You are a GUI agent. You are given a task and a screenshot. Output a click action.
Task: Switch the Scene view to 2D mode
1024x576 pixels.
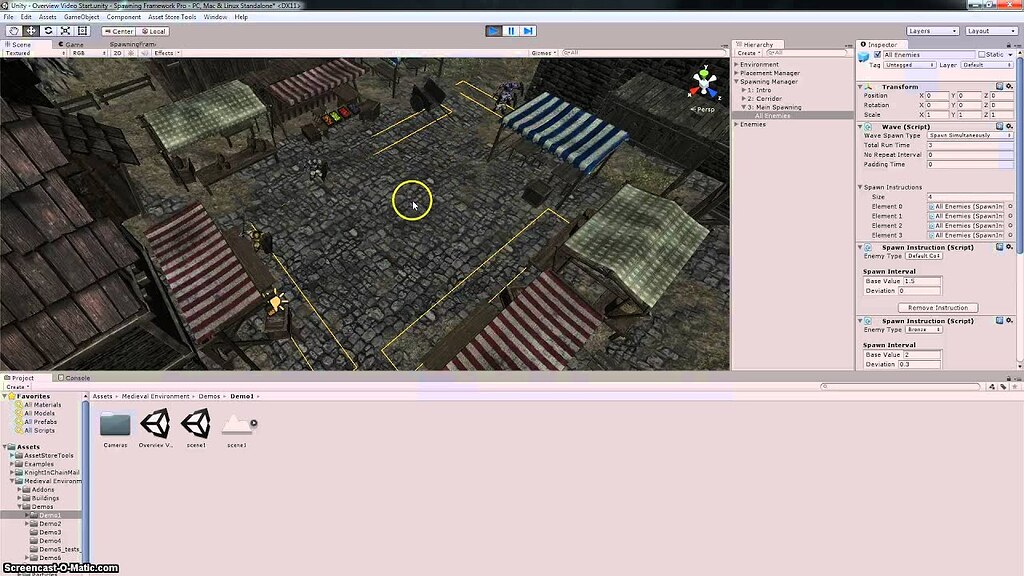(117, 52)
